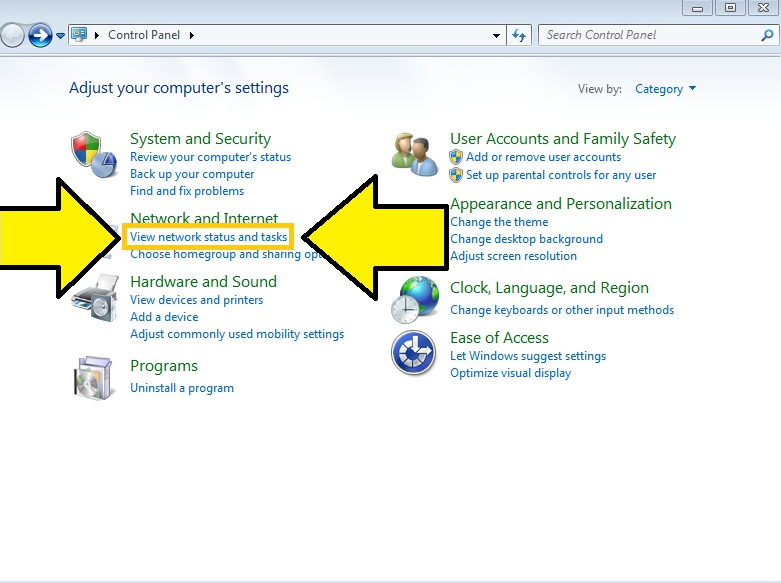
Task: Open the Hardware and Sound printer icon
Action: [x=94, y=298]
